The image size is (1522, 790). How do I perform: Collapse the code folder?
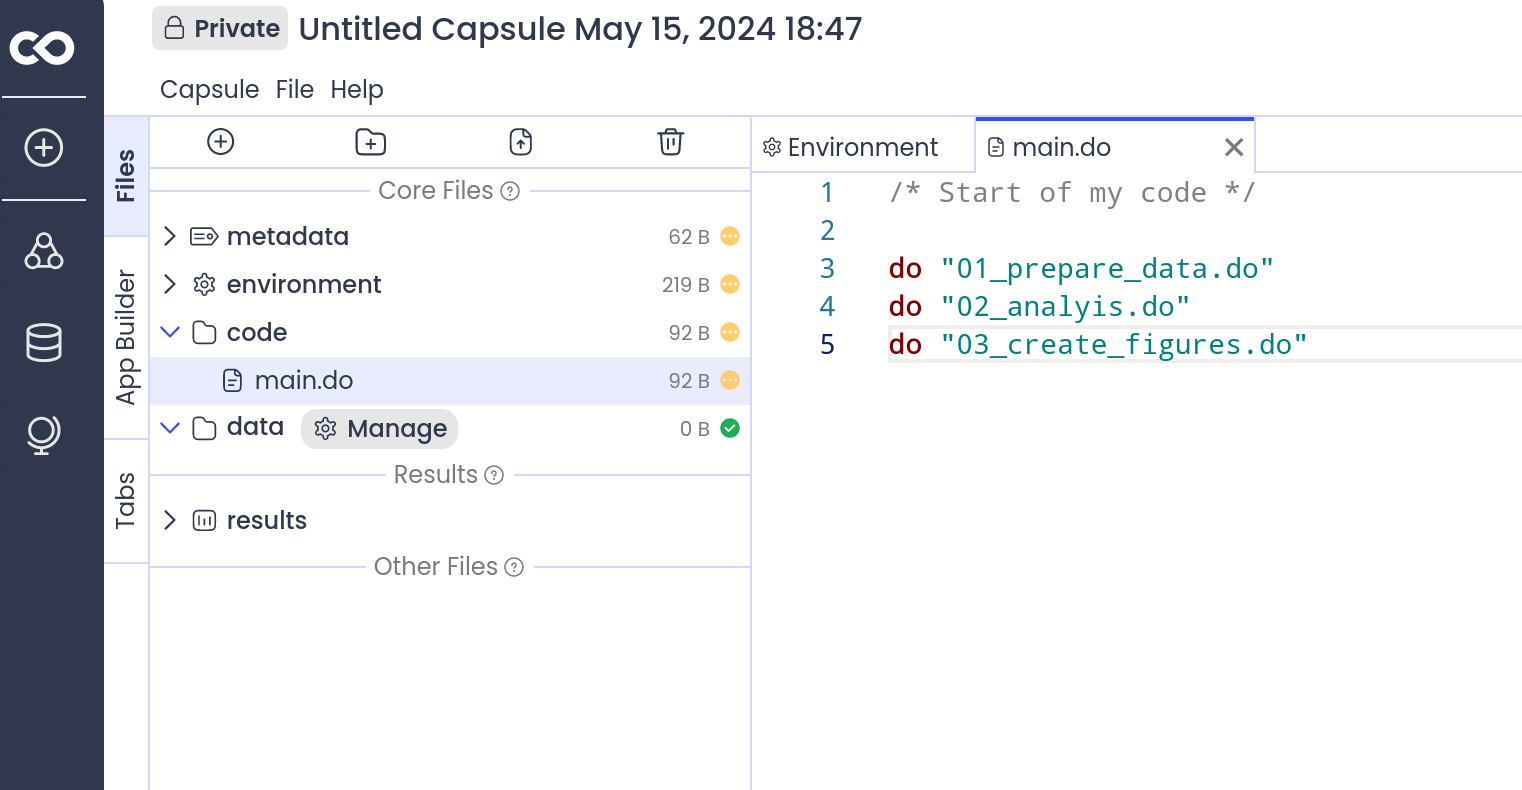pos(170,332)
